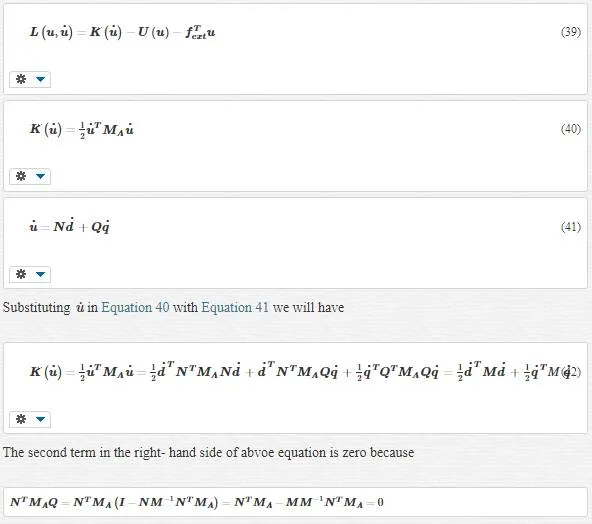Select the Lagrangian formula L(u, u̇)
This screenshot has height=524, width=592.
coord(123,32)
